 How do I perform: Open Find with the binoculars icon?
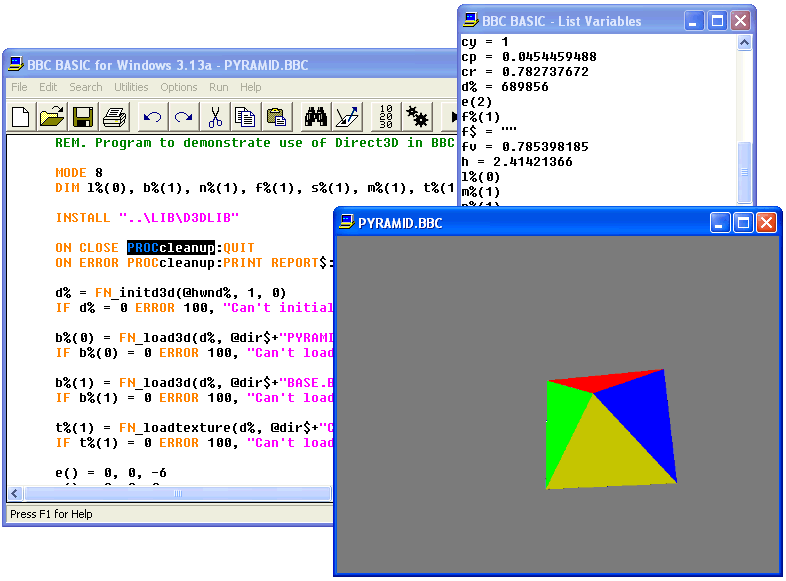pyautogui.click(x=316, y=117)
